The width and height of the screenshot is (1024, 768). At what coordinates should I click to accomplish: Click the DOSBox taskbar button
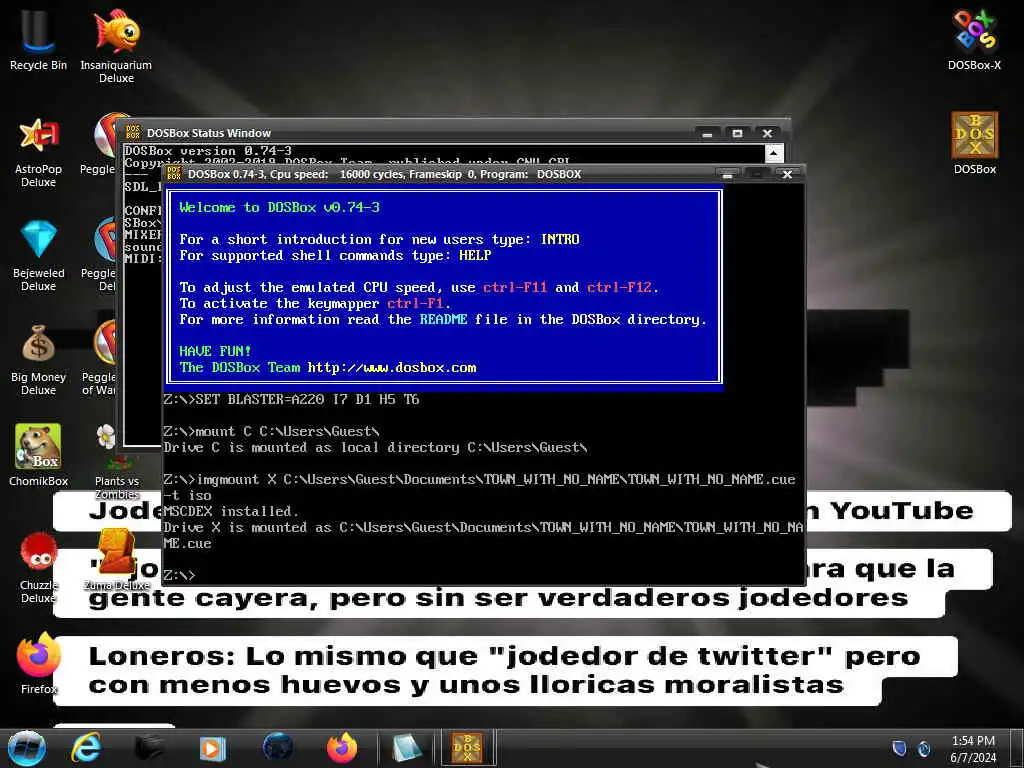[x=468, y=748]
